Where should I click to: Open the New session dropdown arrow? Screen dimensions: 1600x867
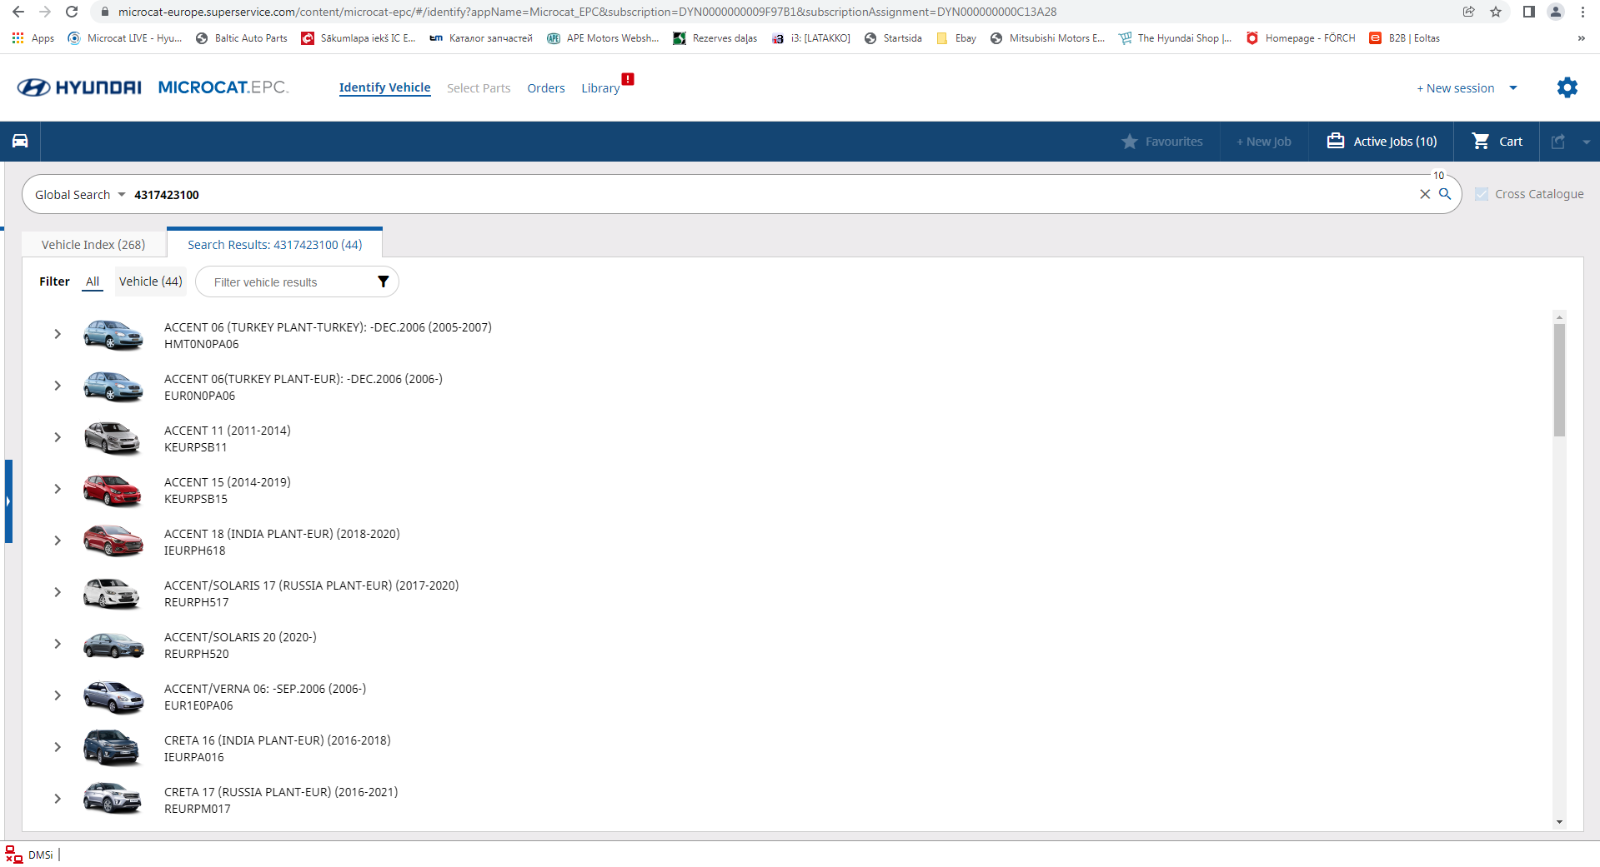click(1513, 88)
